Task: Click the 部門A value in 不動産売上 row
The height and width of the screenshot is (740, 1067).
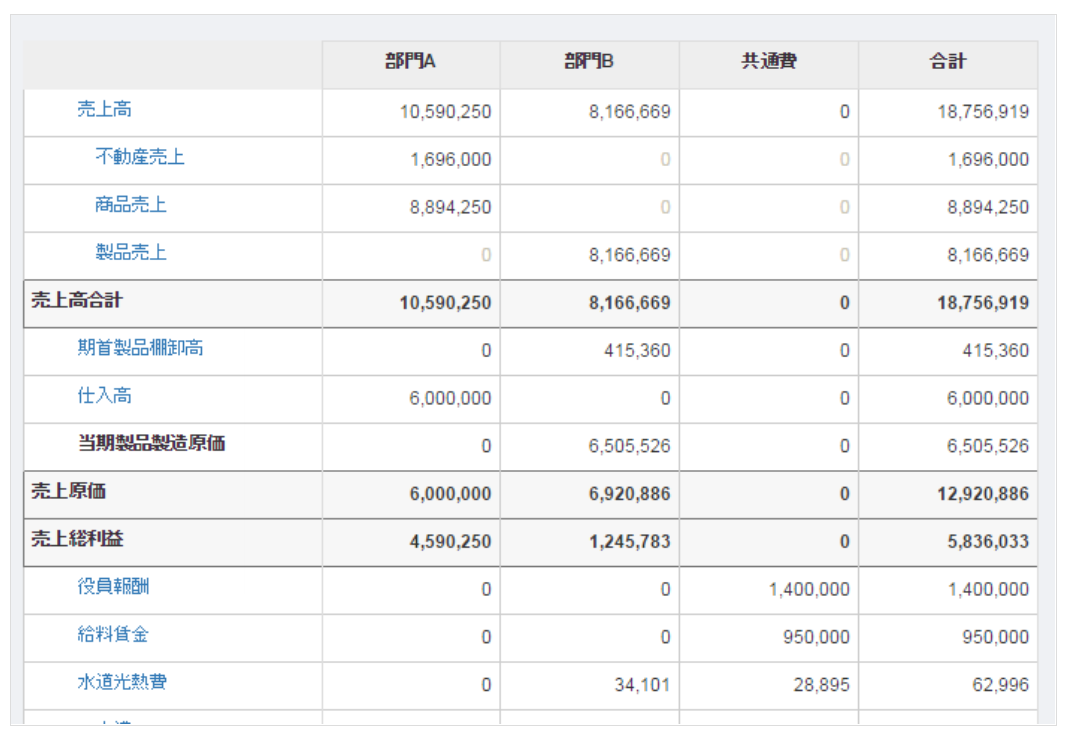Action: [x=450, y=160]
